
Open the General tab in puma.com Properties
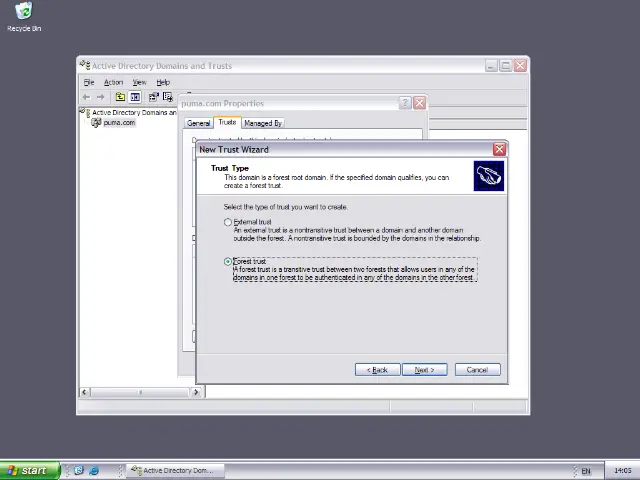(198, 123)
